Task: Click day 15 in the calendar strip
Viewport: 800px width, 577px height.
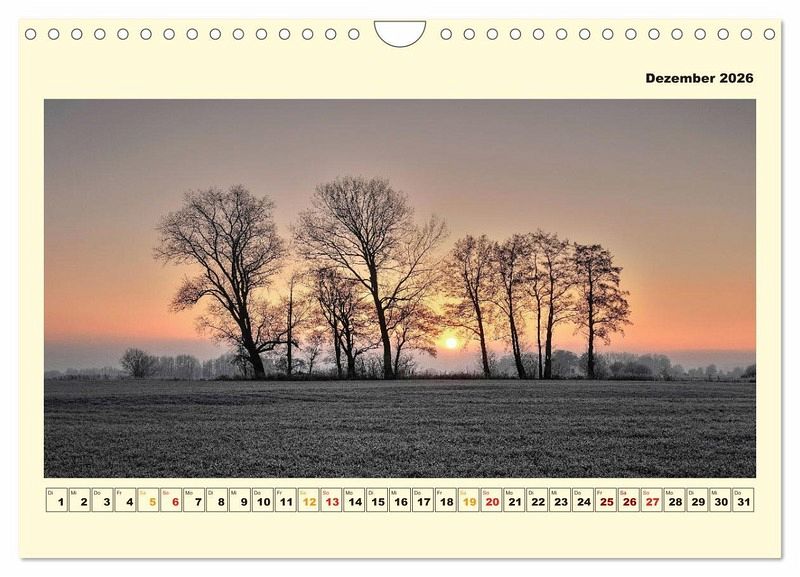Action: pos(377,500)
